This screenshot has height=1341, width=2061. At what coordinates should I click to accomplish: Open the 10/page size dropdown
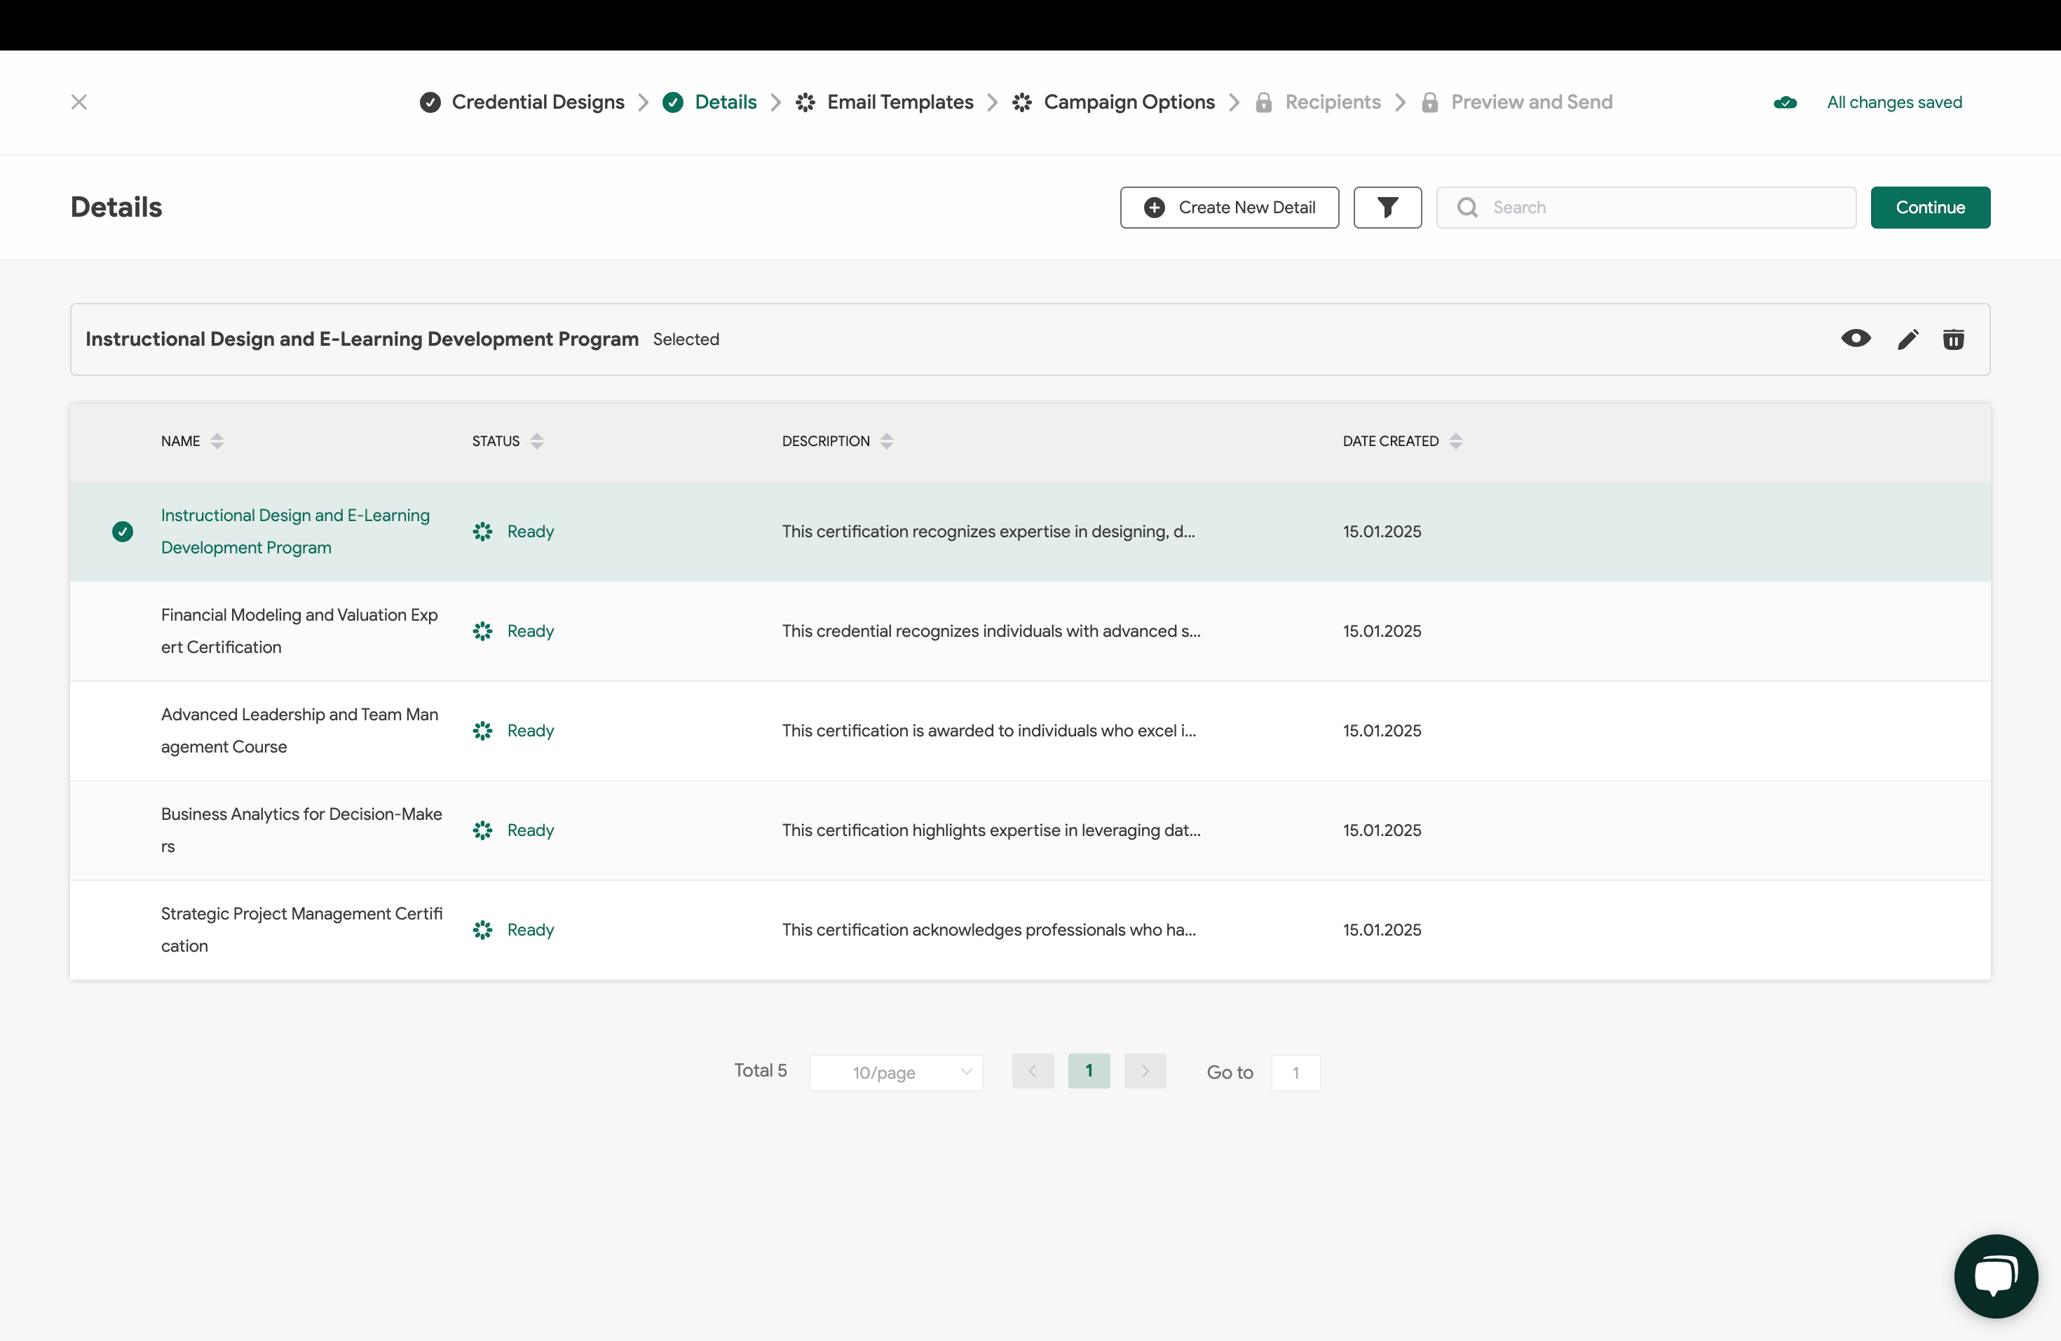(x=896, y=1072)
